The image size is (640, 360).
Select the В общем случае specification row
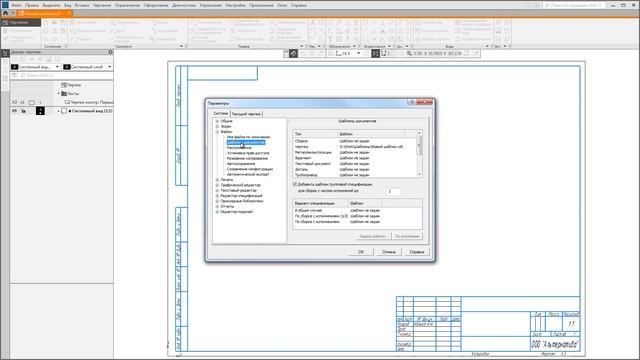(x=357, y=210)
